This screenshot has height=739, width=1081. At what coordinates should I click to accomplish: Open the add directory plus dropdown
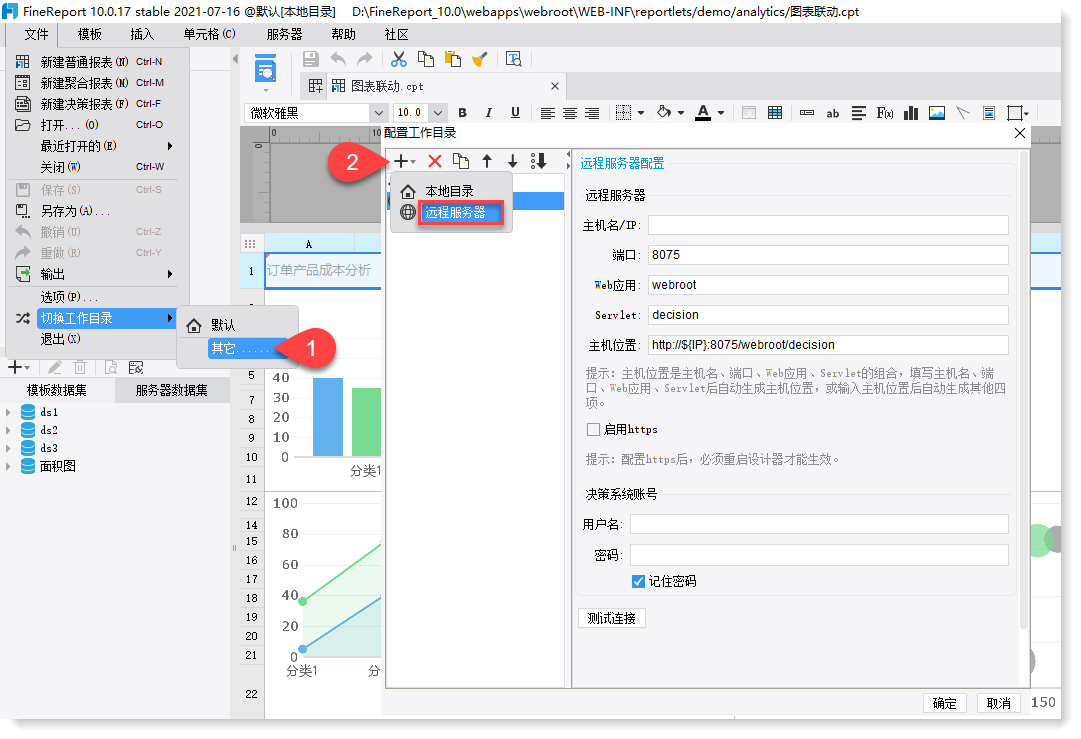[x=404, y=161]
